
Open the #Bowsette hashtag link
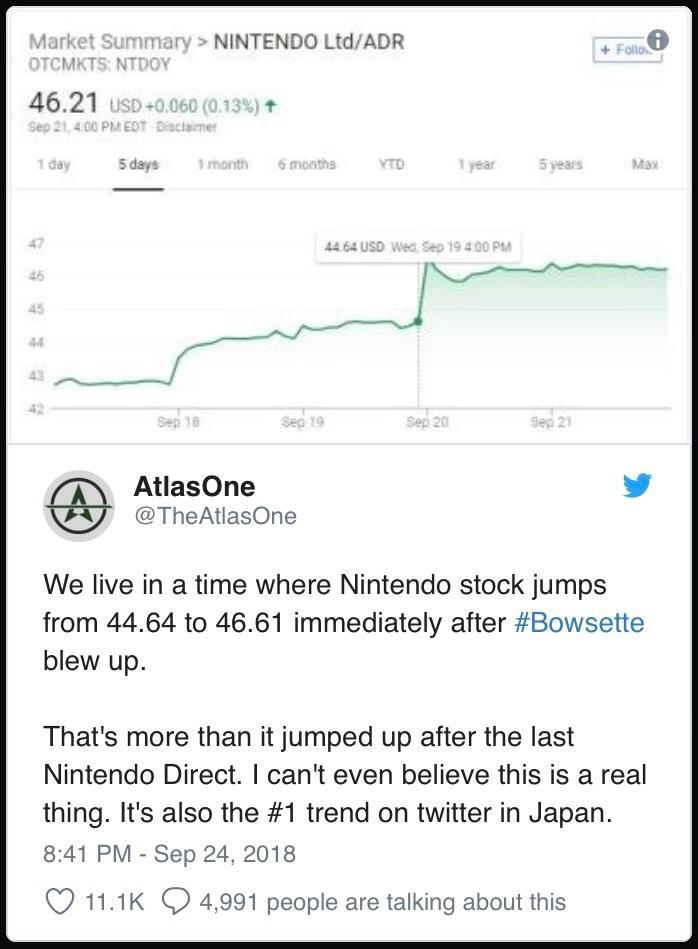[578, 623]
